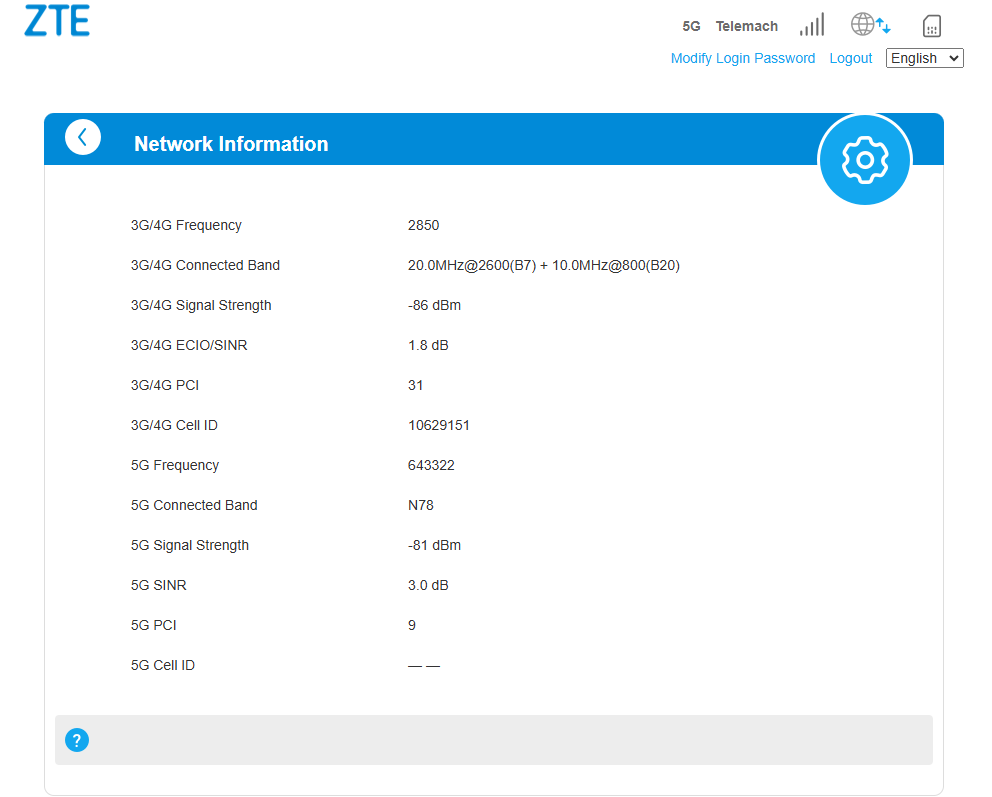
Task: Click the 5G Cell ID label
Action: (x=163, y=665)
